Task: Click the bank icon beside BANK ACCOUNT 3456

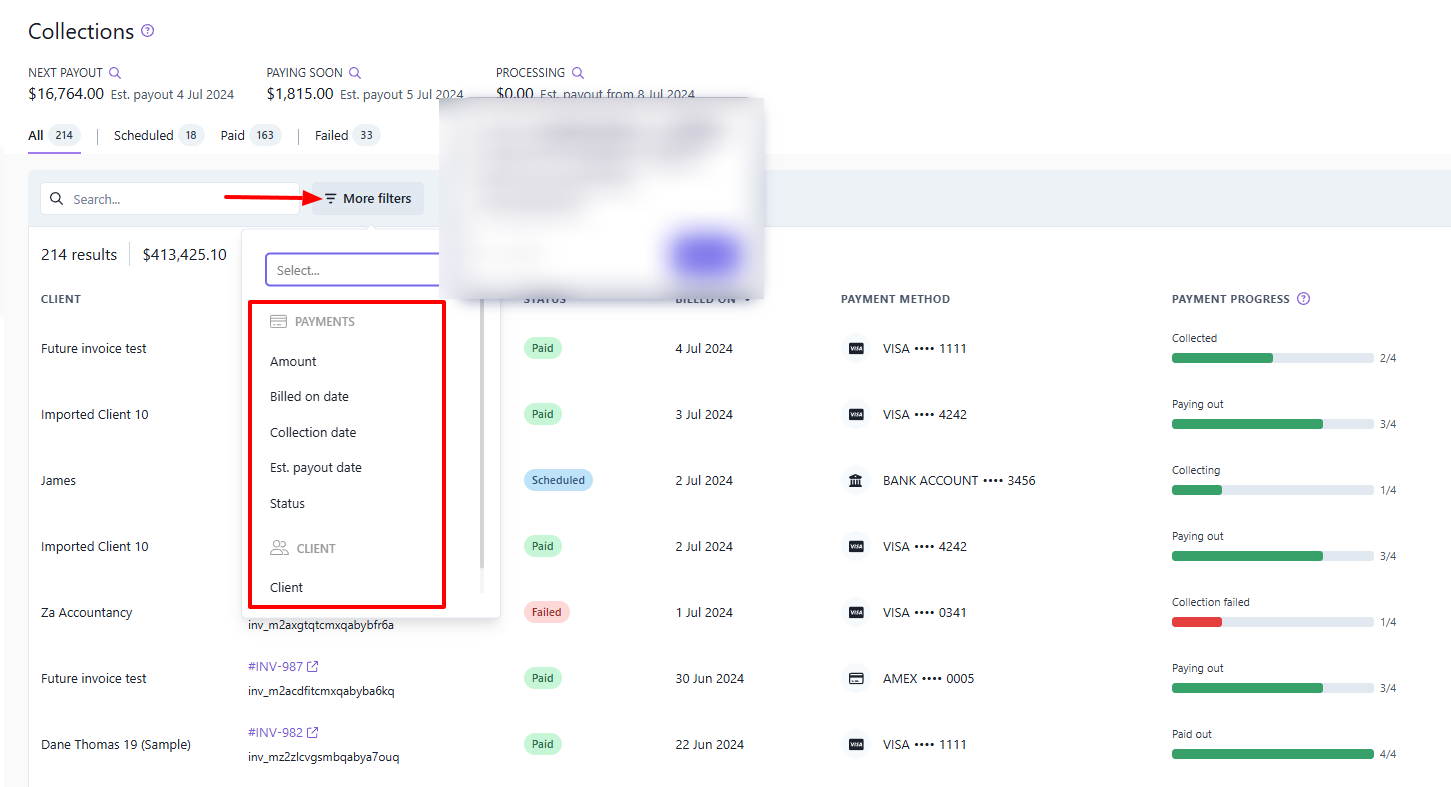Action: point(856,480)
